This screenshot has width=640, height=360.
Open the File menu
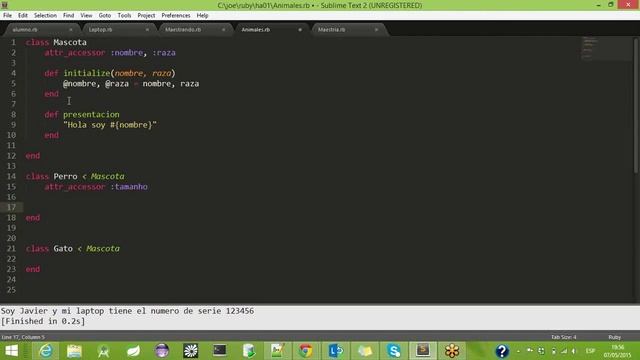(x=7, y=16)
